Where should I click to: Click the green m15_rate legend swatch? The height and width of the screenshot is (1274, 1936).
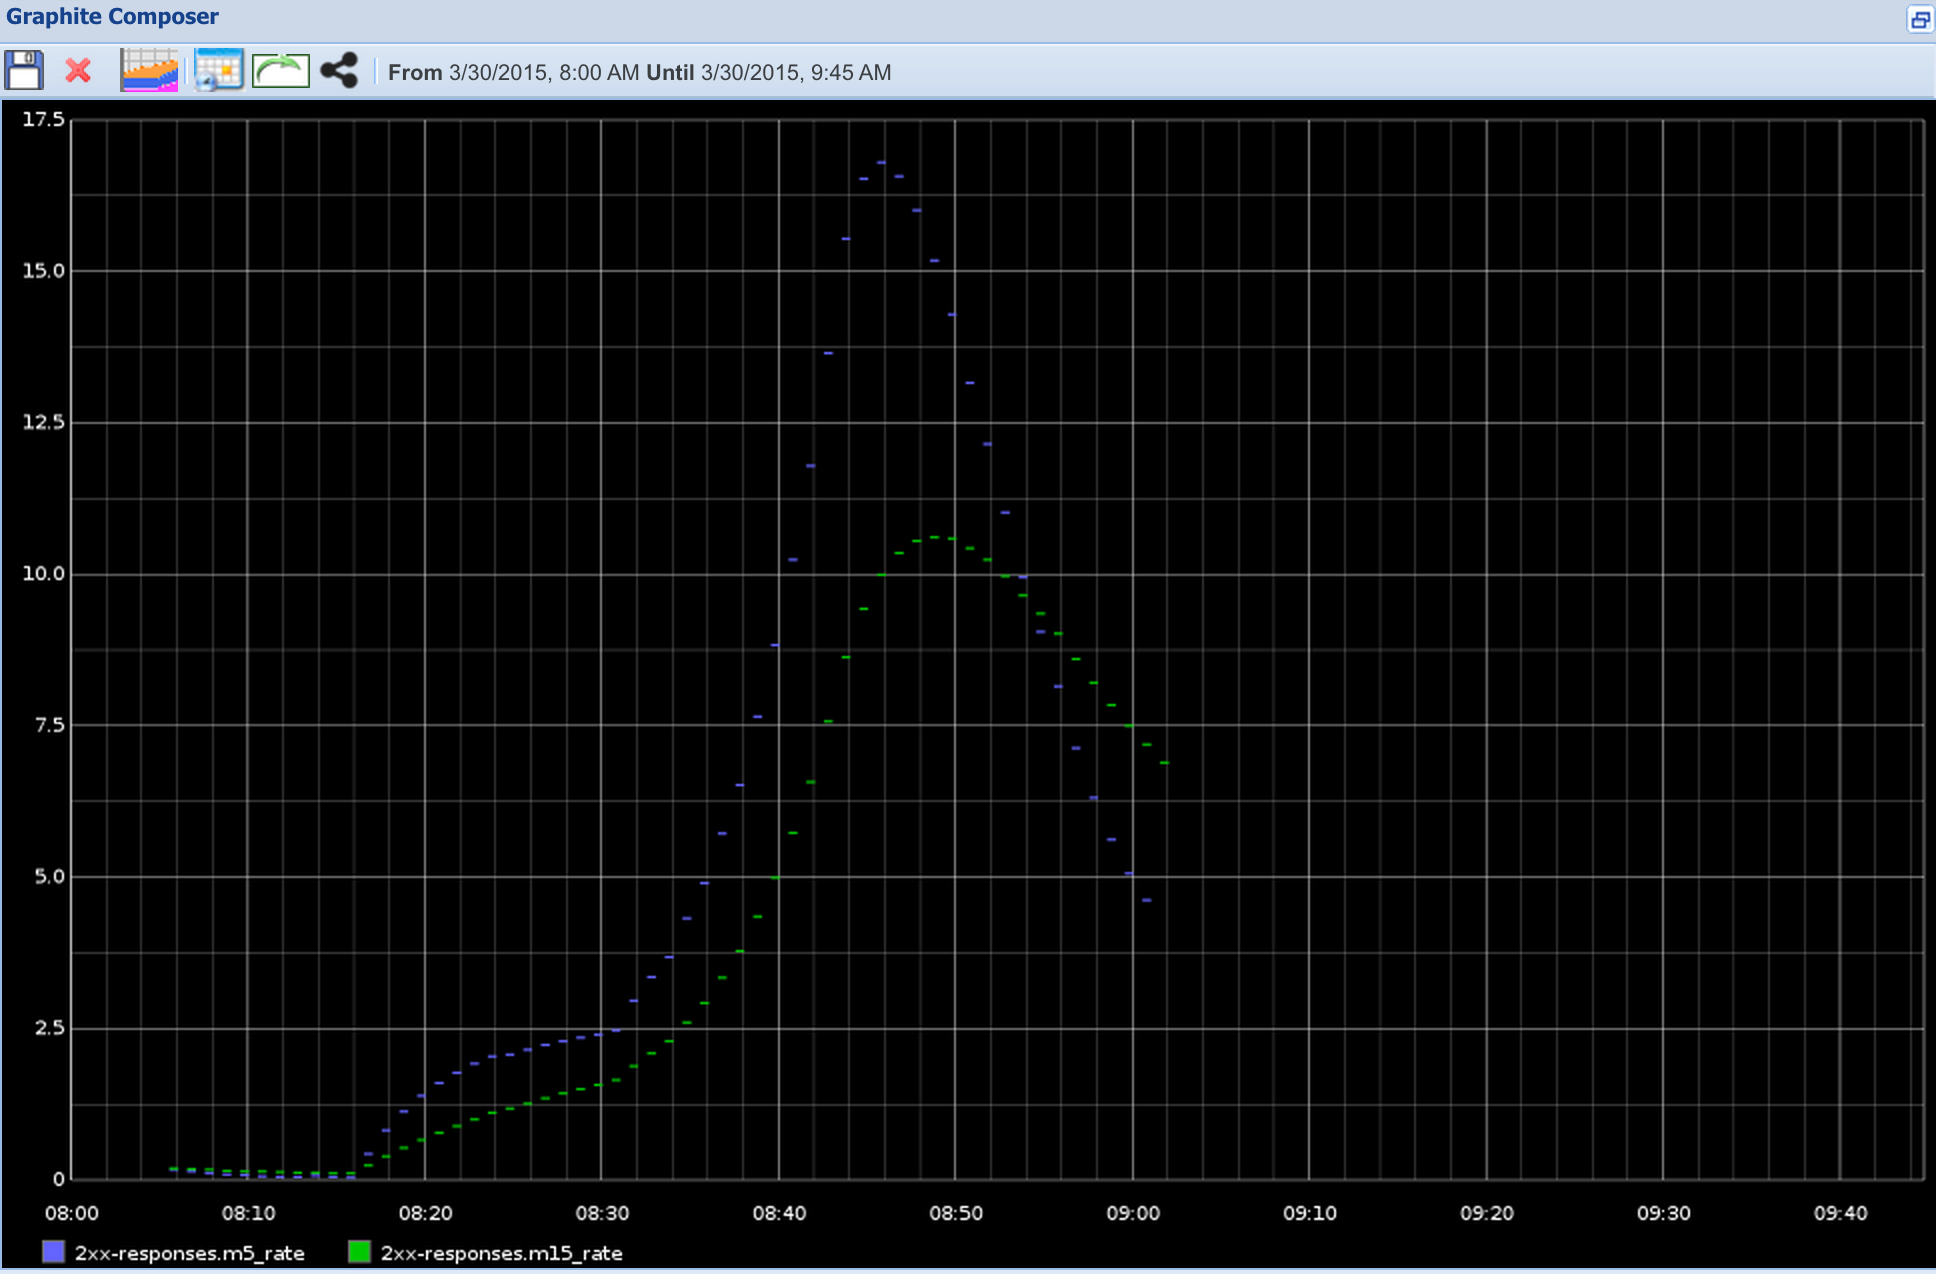pyautogui.click(x=359, y=1252)
